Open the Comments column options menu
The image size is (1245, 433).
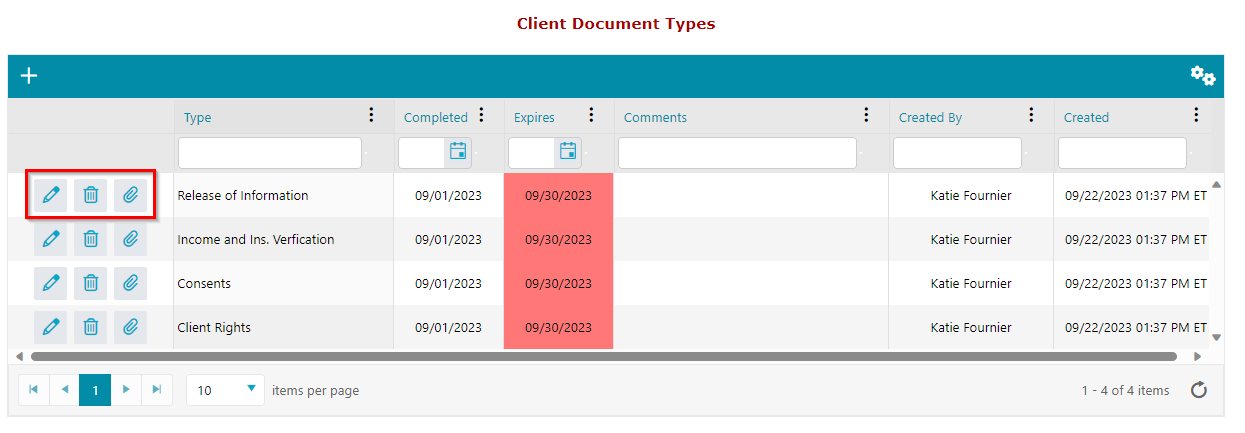click(x=866, y=116)
